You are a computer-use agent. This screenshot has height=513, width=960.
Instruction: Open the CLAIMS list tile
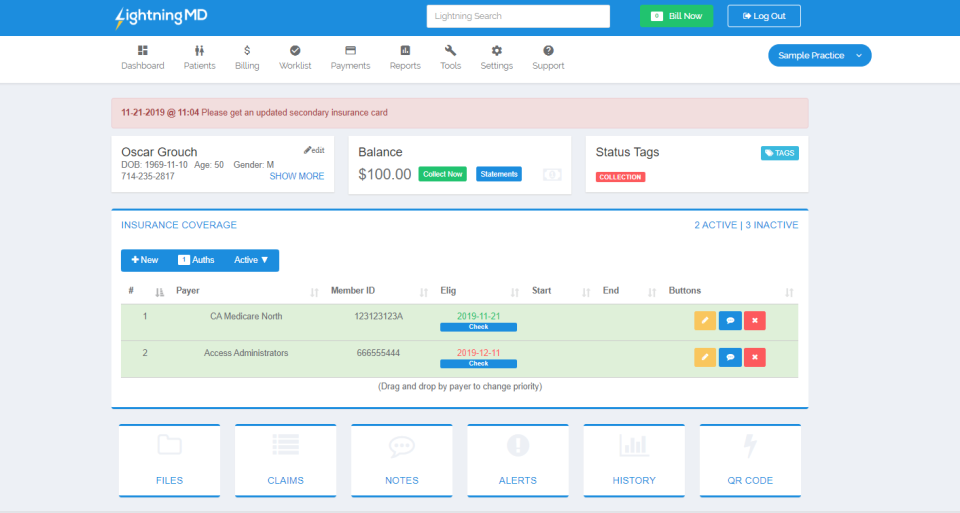(285, 460)
